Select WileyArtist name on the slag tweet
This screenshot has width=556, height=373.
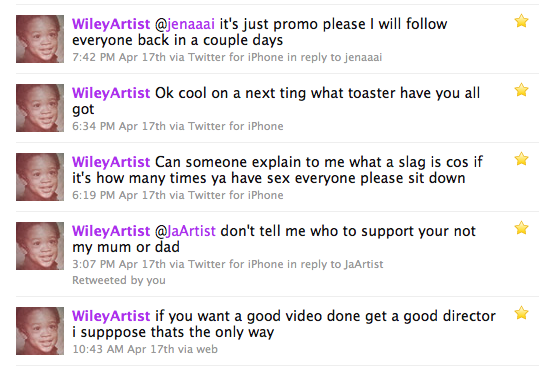click(111, 162)
